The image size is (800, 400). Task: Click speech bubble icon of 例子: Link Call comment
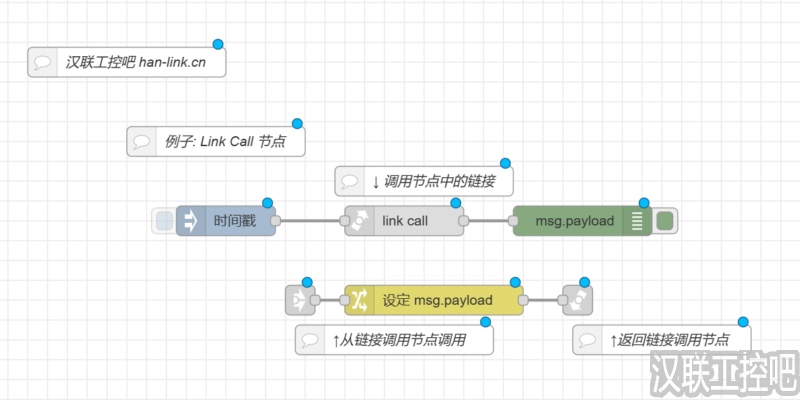click(x=142, y=141)
